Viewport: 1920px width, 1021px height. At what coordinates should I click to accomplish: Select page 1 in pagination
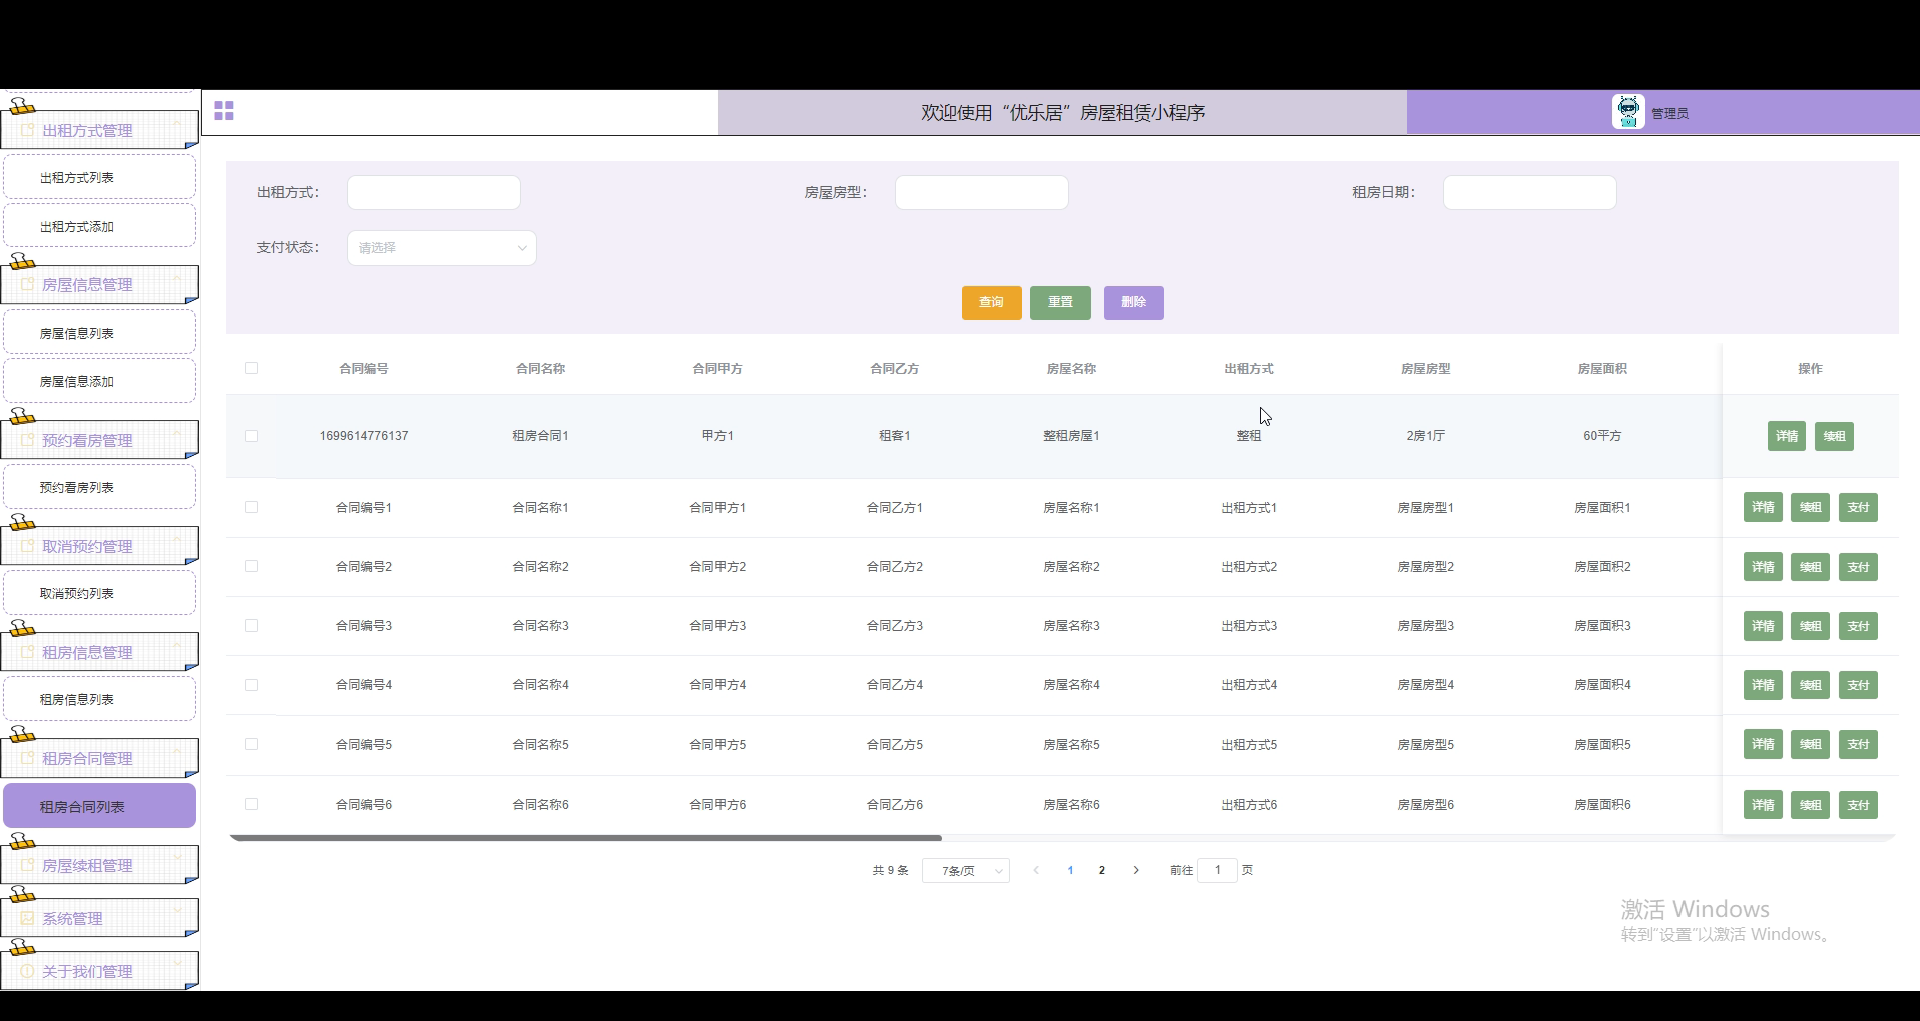1070,870
